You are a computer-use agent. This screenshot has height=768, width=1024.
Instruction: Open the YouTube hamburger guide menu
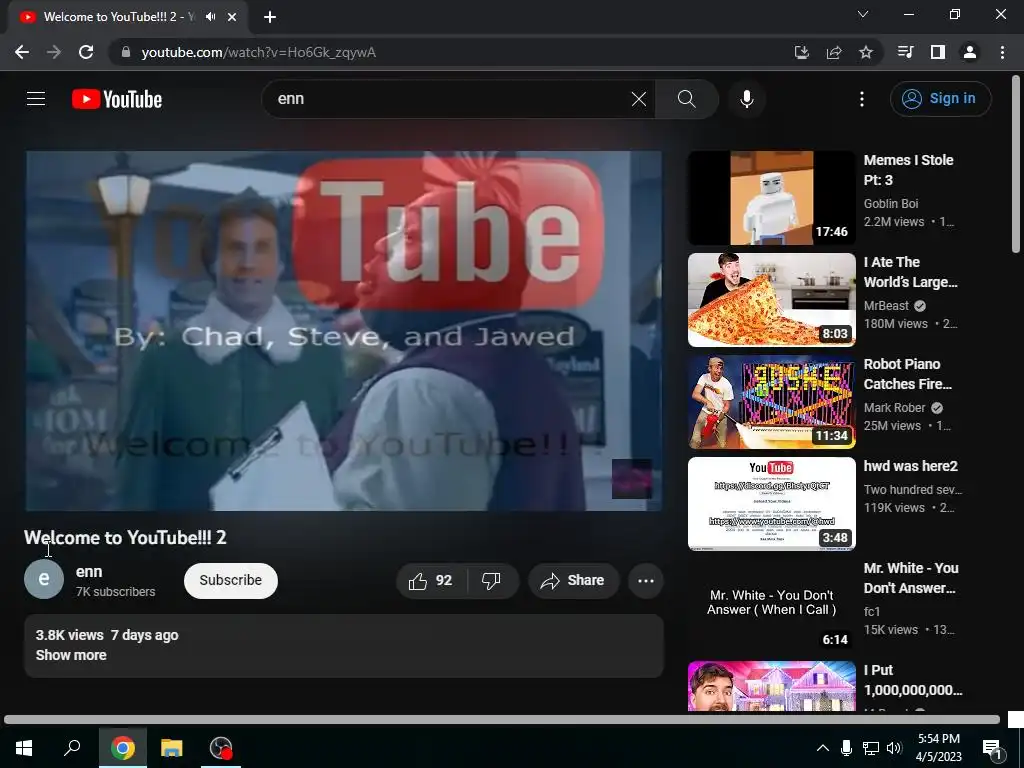pos(36,99)
